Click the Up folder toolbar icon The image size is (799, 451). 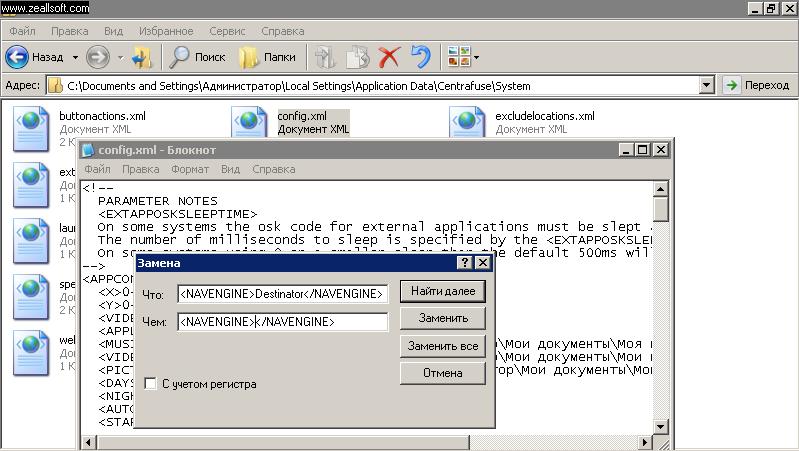[x=142, y=57]
